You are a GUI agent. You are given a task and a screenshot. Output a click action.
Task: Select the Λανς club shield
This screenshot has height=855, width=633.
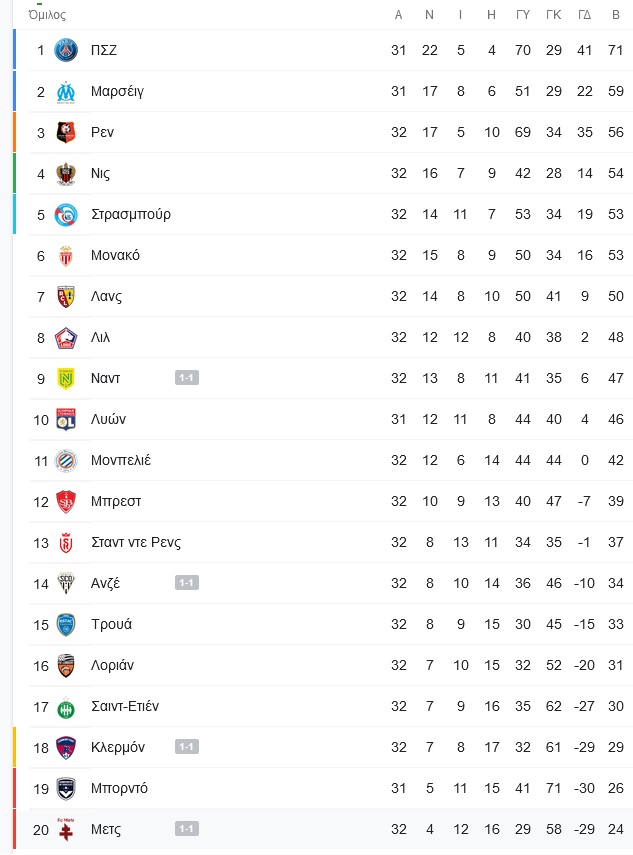(66, 297)
